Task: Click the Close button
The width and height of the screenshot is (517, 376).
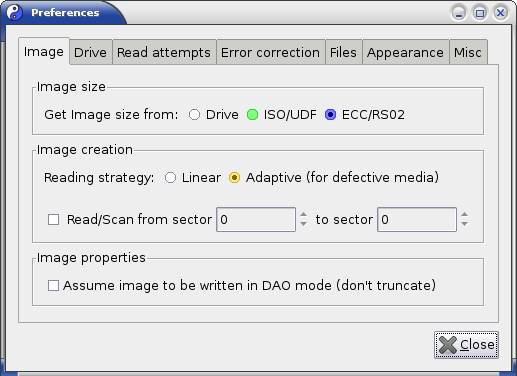Action: (466, 345)
